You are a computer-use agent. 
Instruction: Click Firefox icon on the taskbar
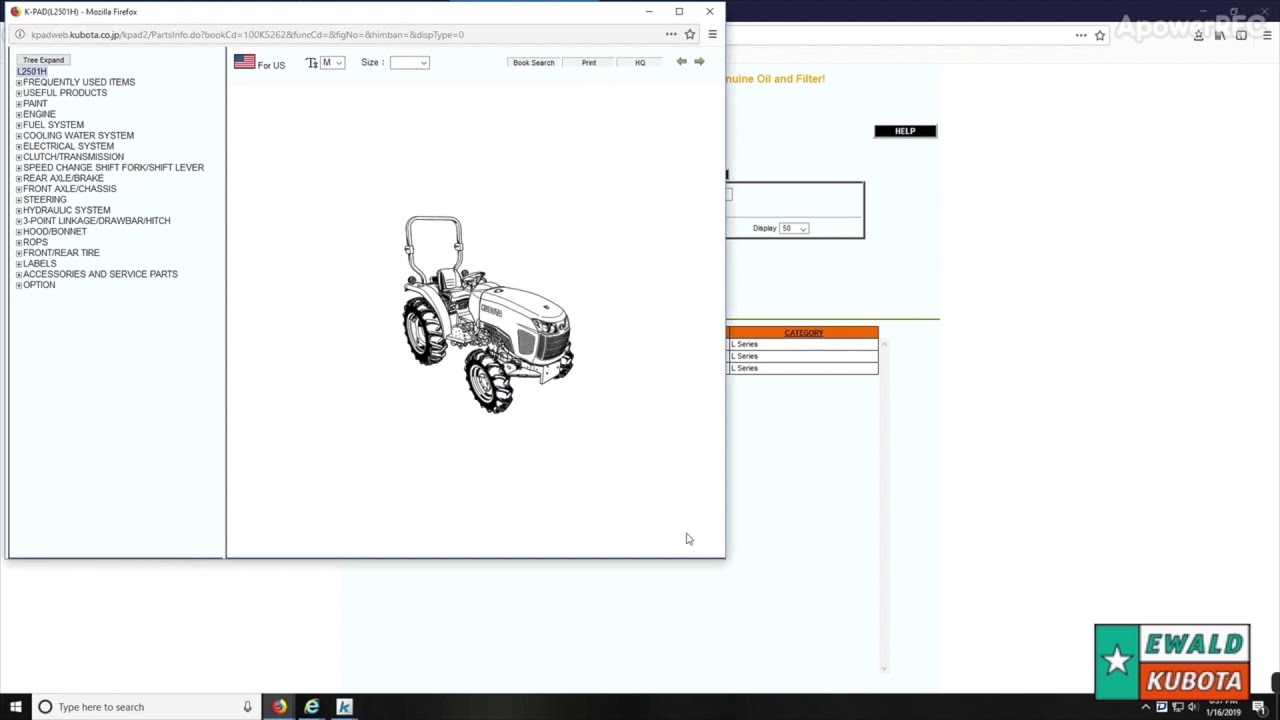(x=279, y=707)
